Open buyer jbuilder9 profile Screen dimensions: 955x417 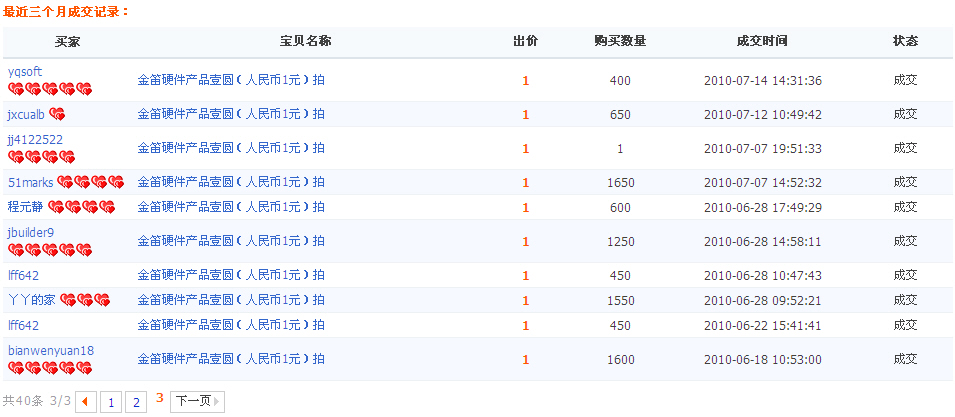point(31,233)
